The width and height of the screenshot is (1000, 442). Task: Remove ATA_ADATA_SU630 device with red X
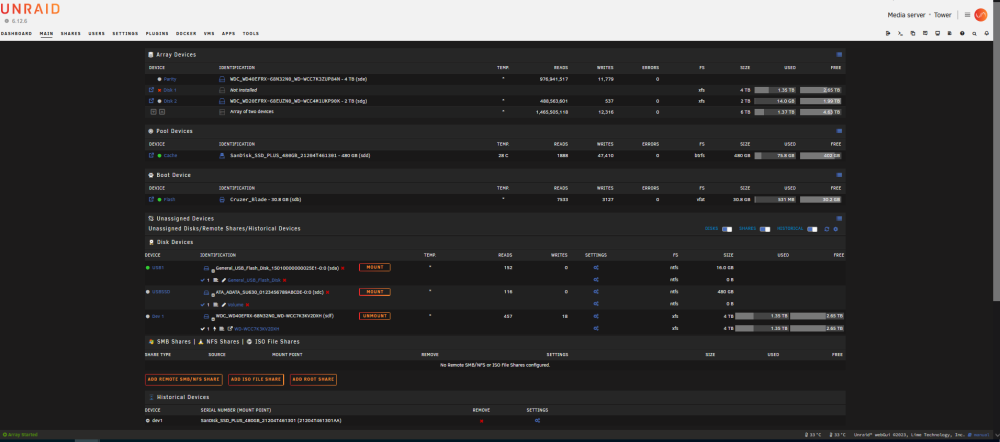tap(327, 293)
